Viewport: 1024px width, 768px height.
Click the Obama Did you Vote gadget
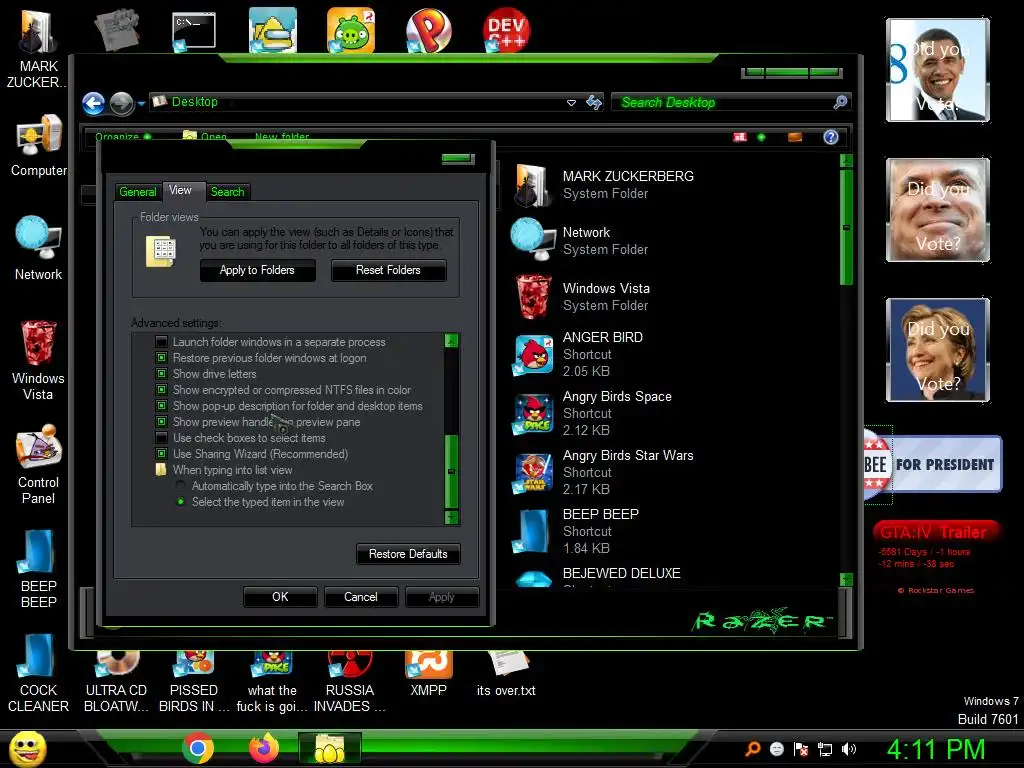(x=938, y=70)
